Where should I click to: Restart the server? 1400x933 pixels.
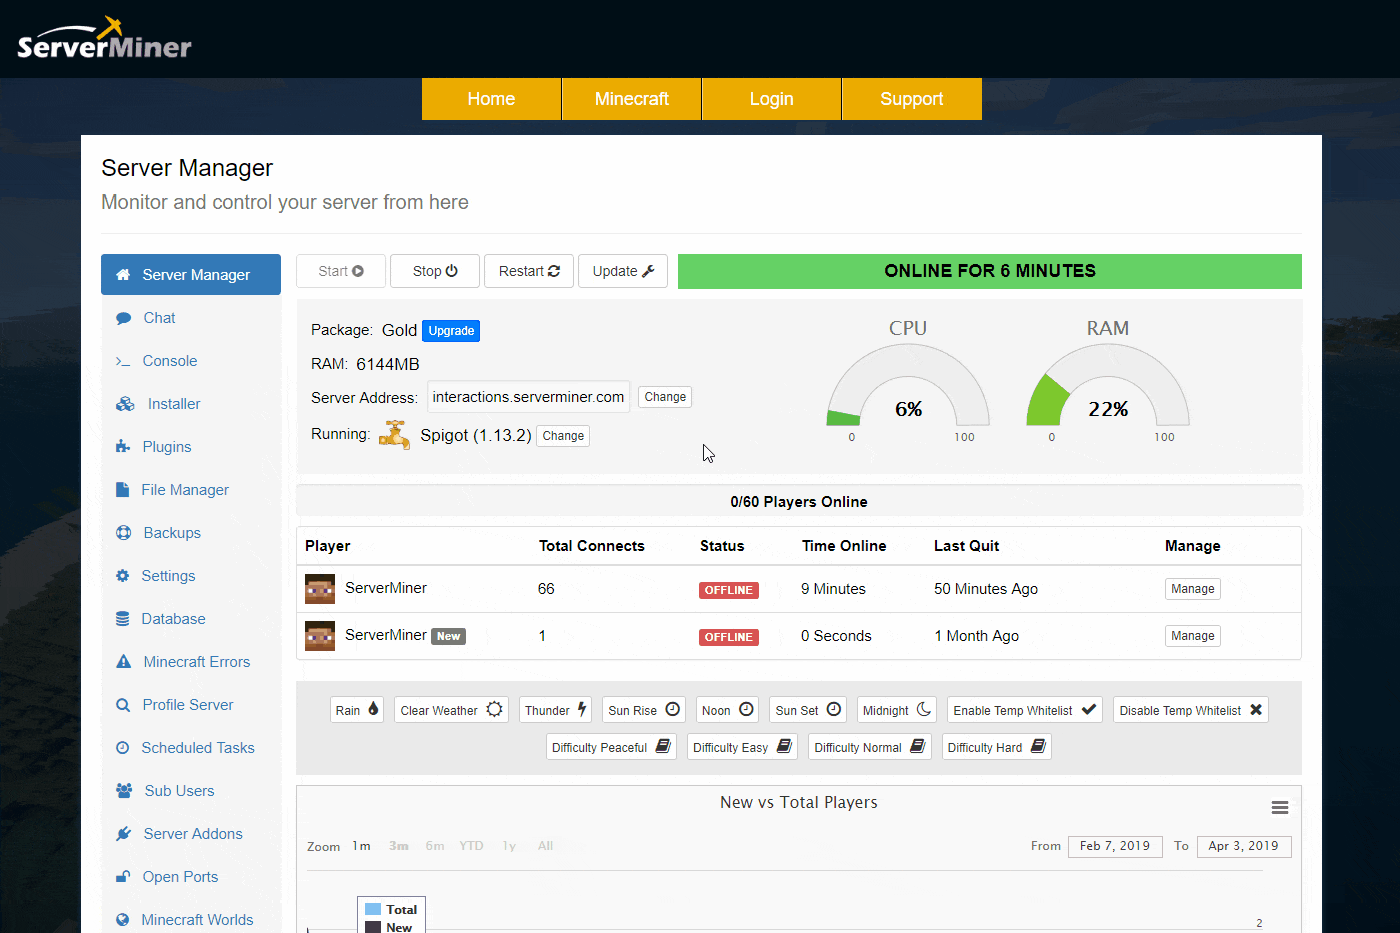(529, 271)
